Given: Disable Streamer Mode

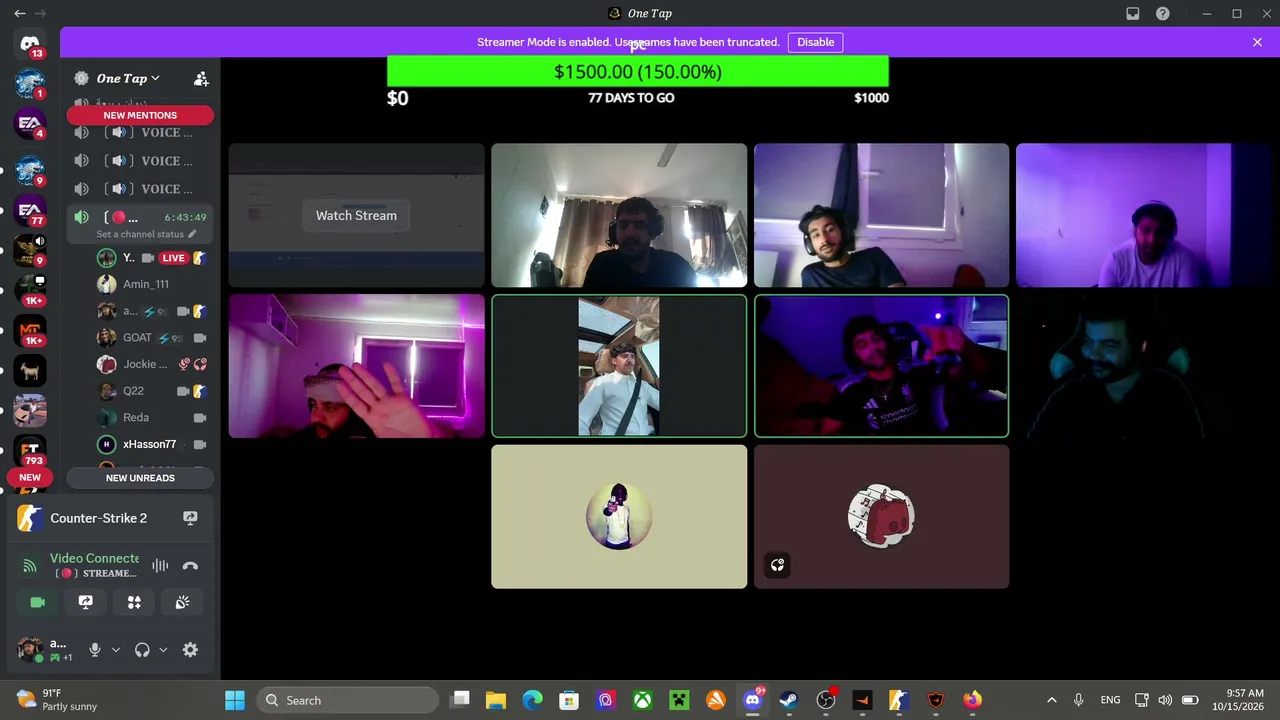Looking at the screenshot, I should (815, 42).
